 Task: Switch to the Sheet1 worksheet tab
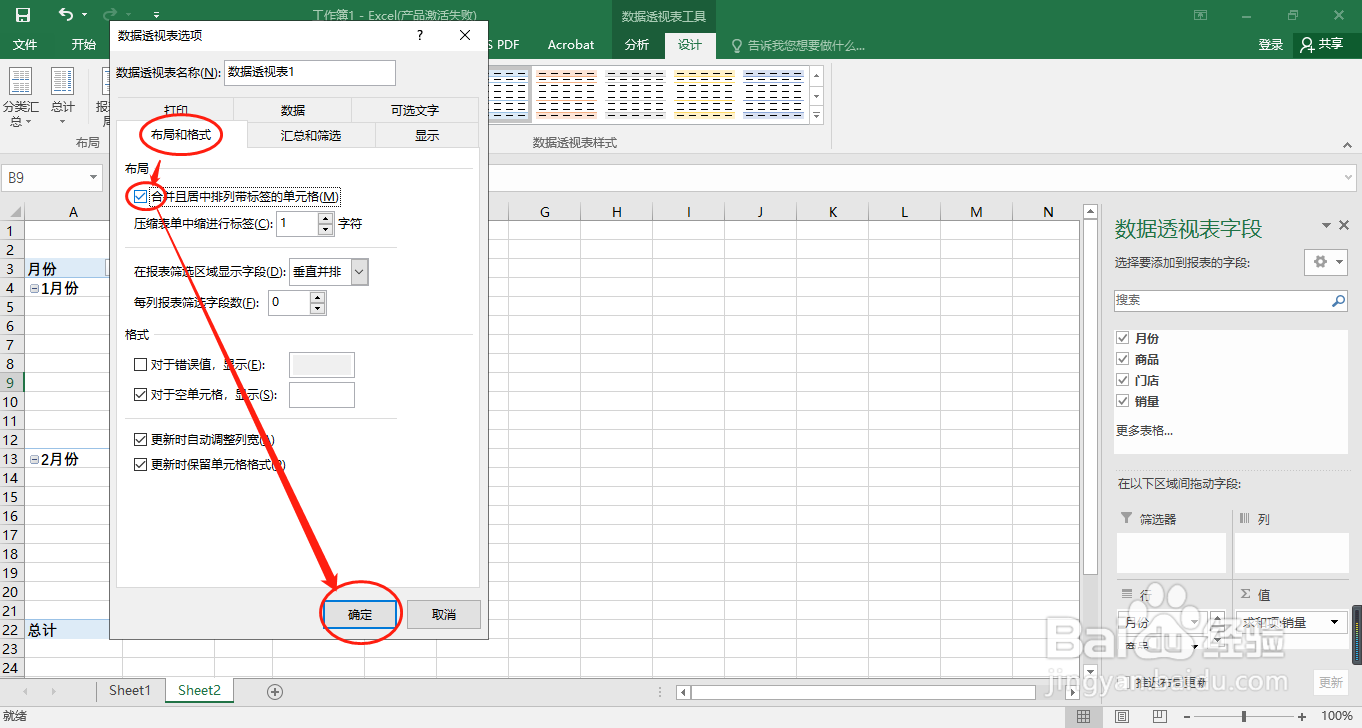coord(129,690)
